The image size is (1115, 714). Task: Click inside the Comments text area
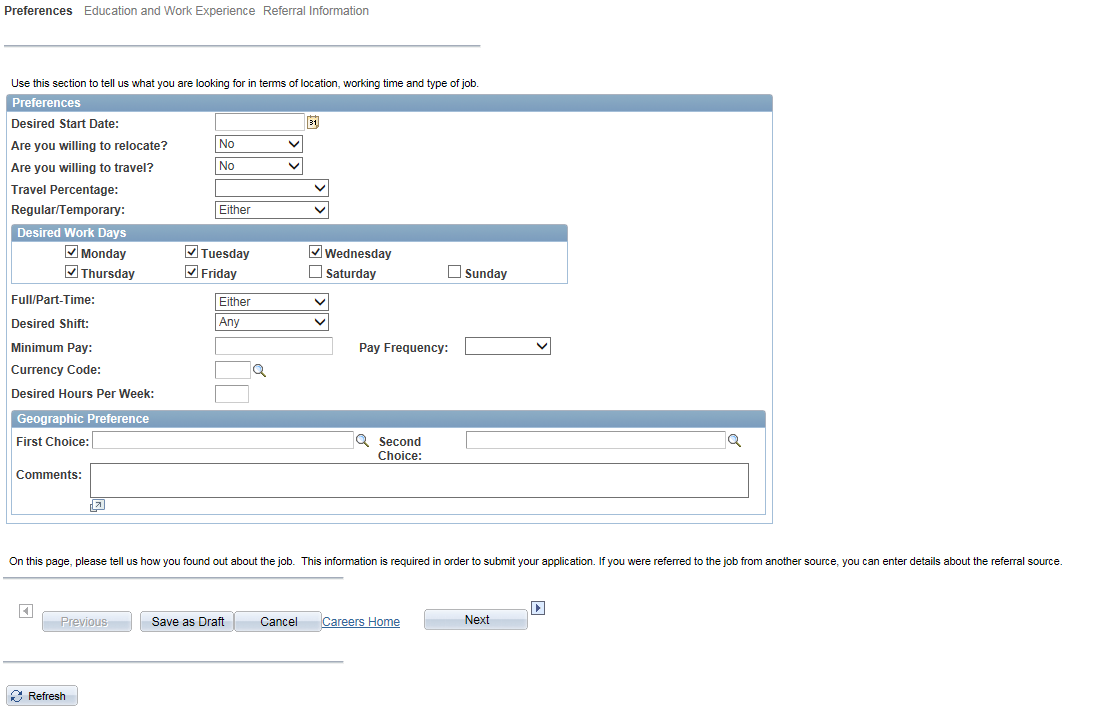(420, 481)
